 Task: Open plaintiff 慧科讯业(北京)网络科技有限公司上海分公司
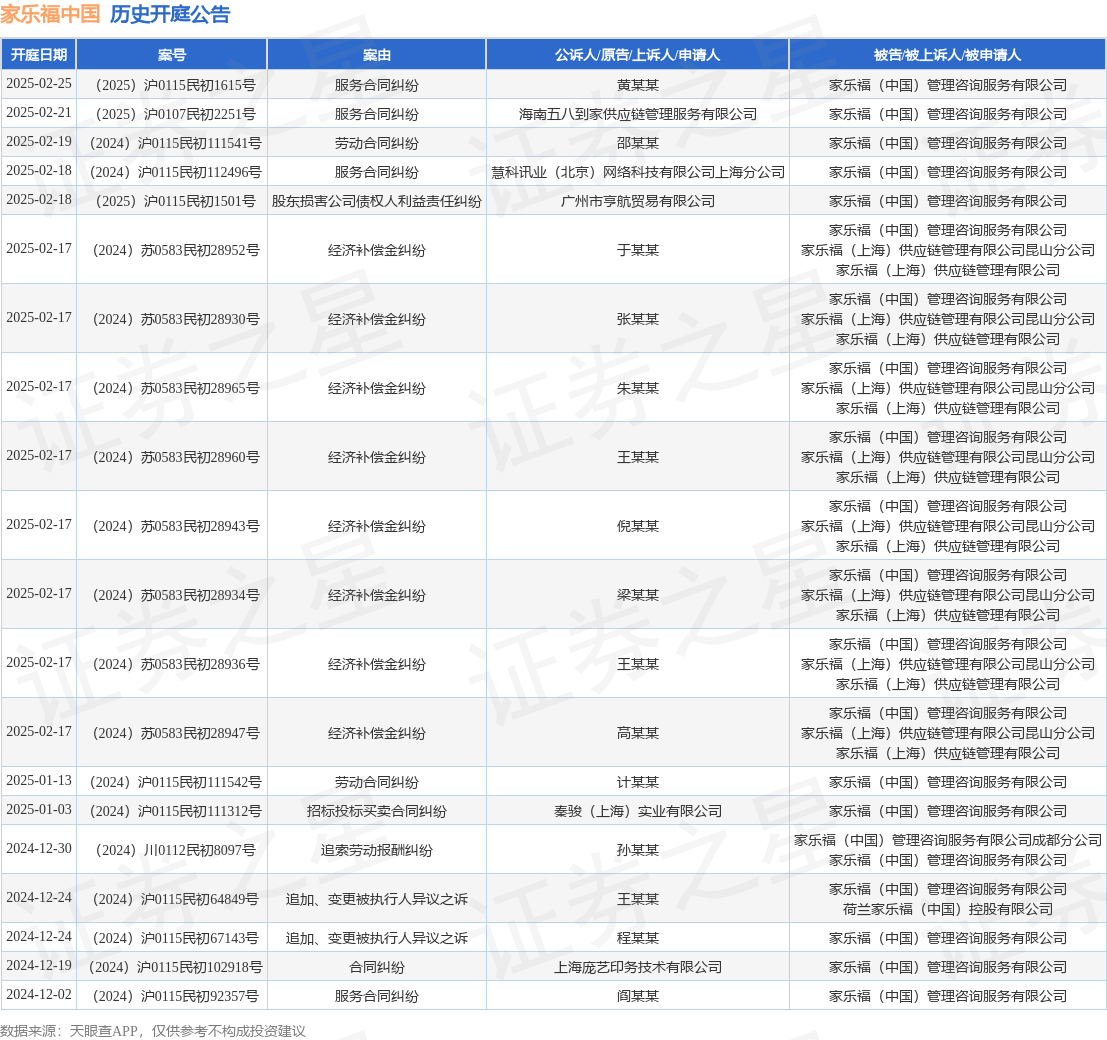click(x=637, y=172)
